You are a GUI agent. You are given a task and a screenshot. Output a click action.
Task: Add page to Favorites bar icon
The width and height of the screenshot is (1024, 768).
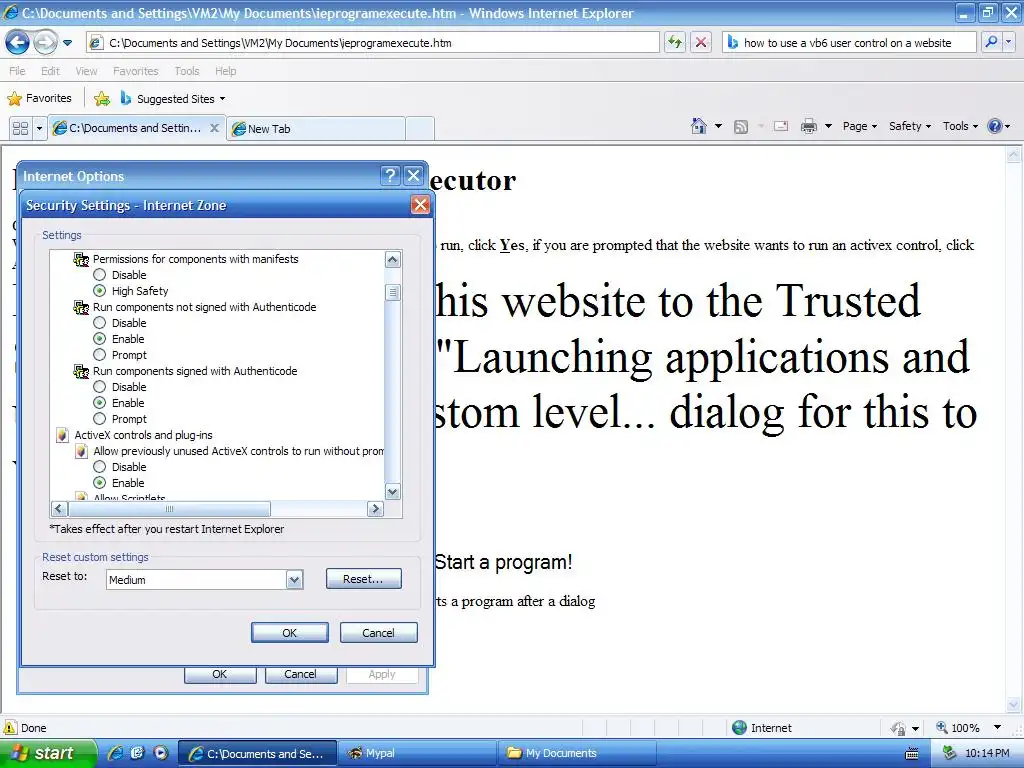(x=102, y=99)
